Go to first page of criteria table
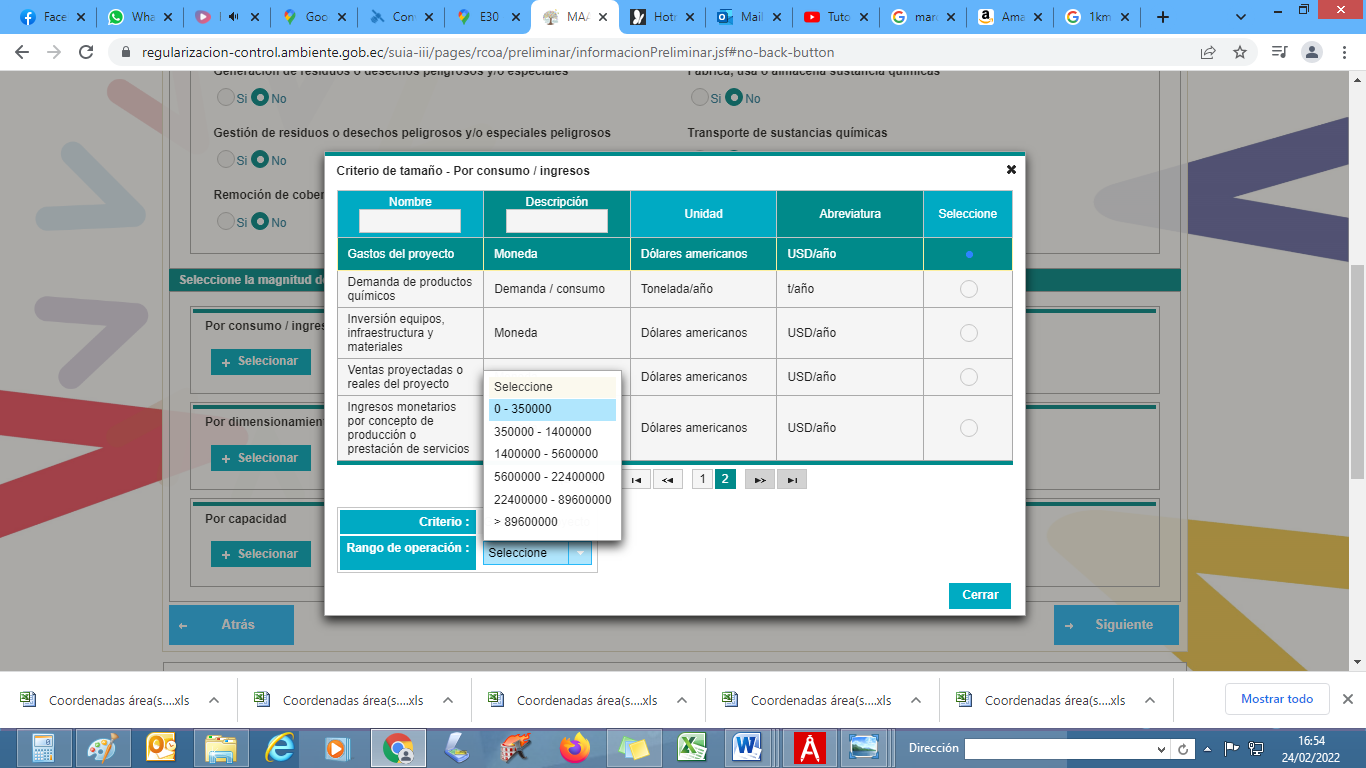This screenshot has height=768, width=1366. 636,480
